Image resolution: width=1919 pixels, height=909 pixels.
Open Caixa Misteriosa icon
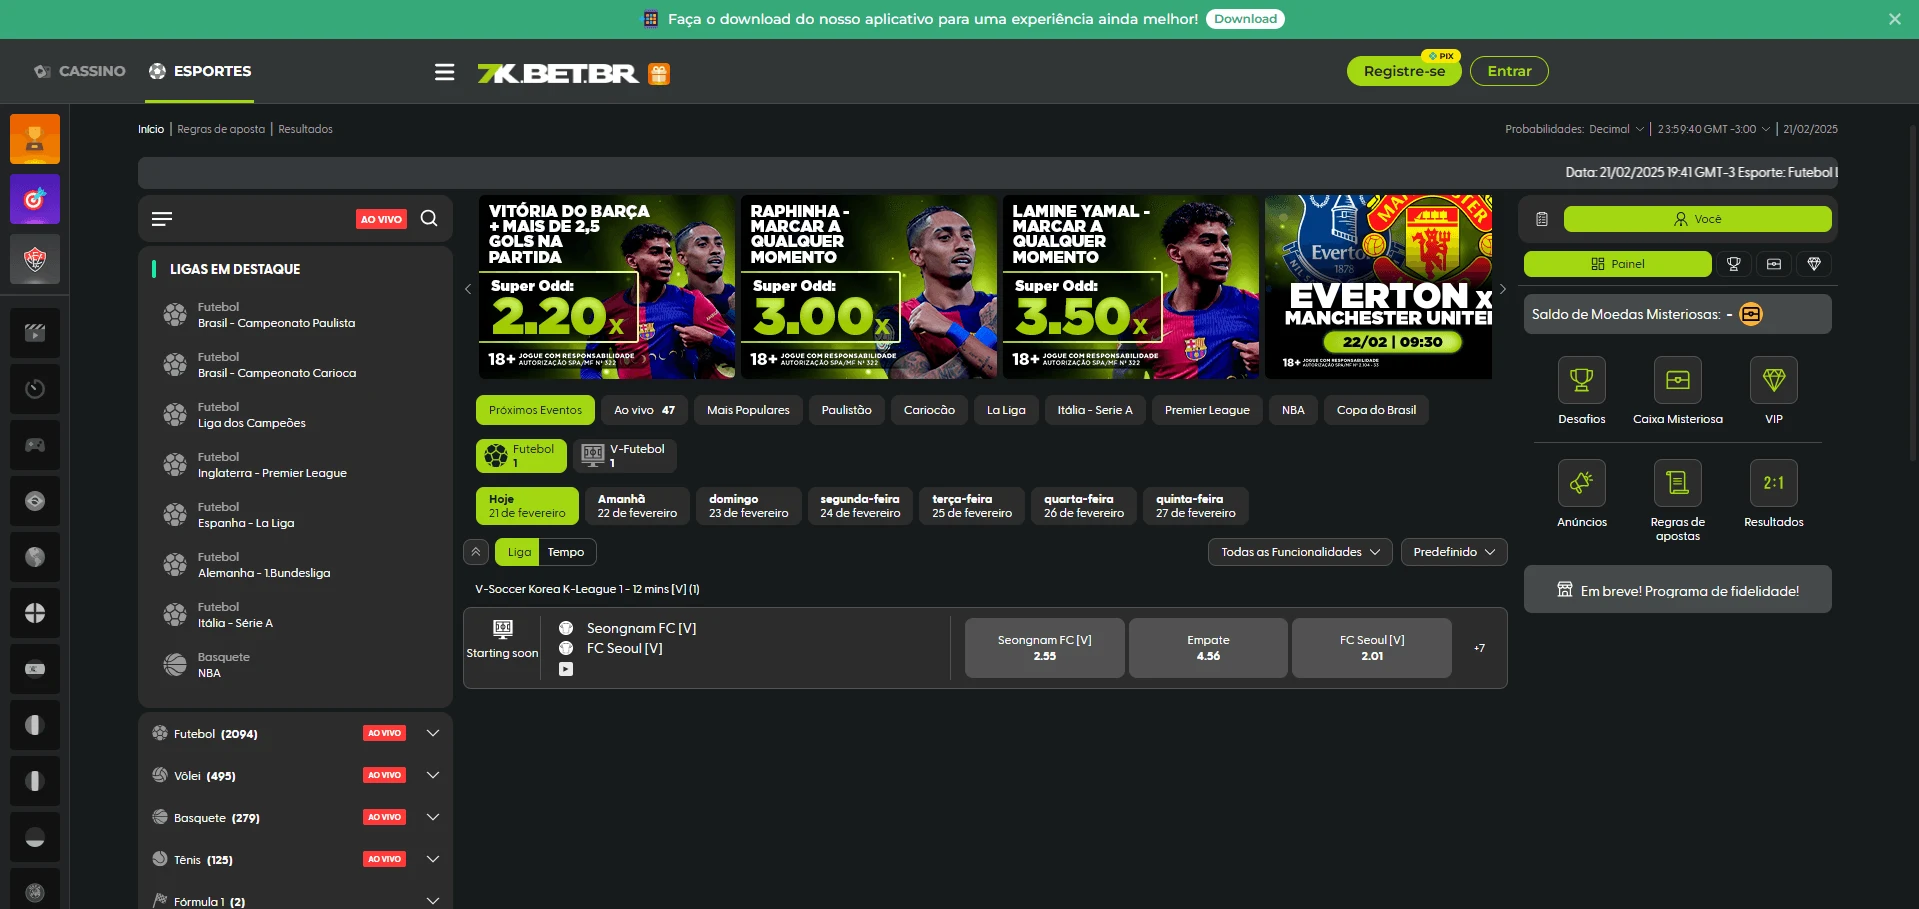(x=1678, y=380)
